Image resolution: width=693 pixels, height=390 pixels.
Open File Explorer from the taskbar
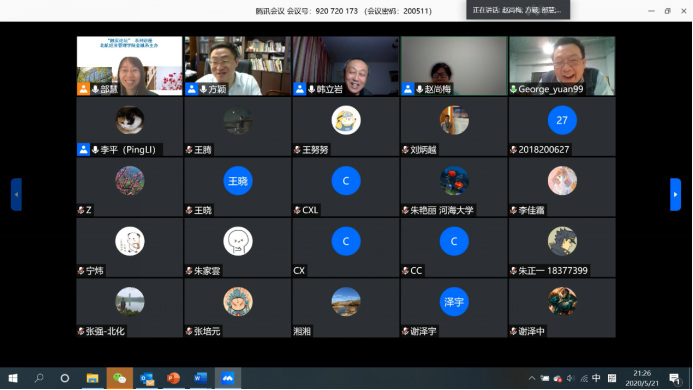[92, 379]
